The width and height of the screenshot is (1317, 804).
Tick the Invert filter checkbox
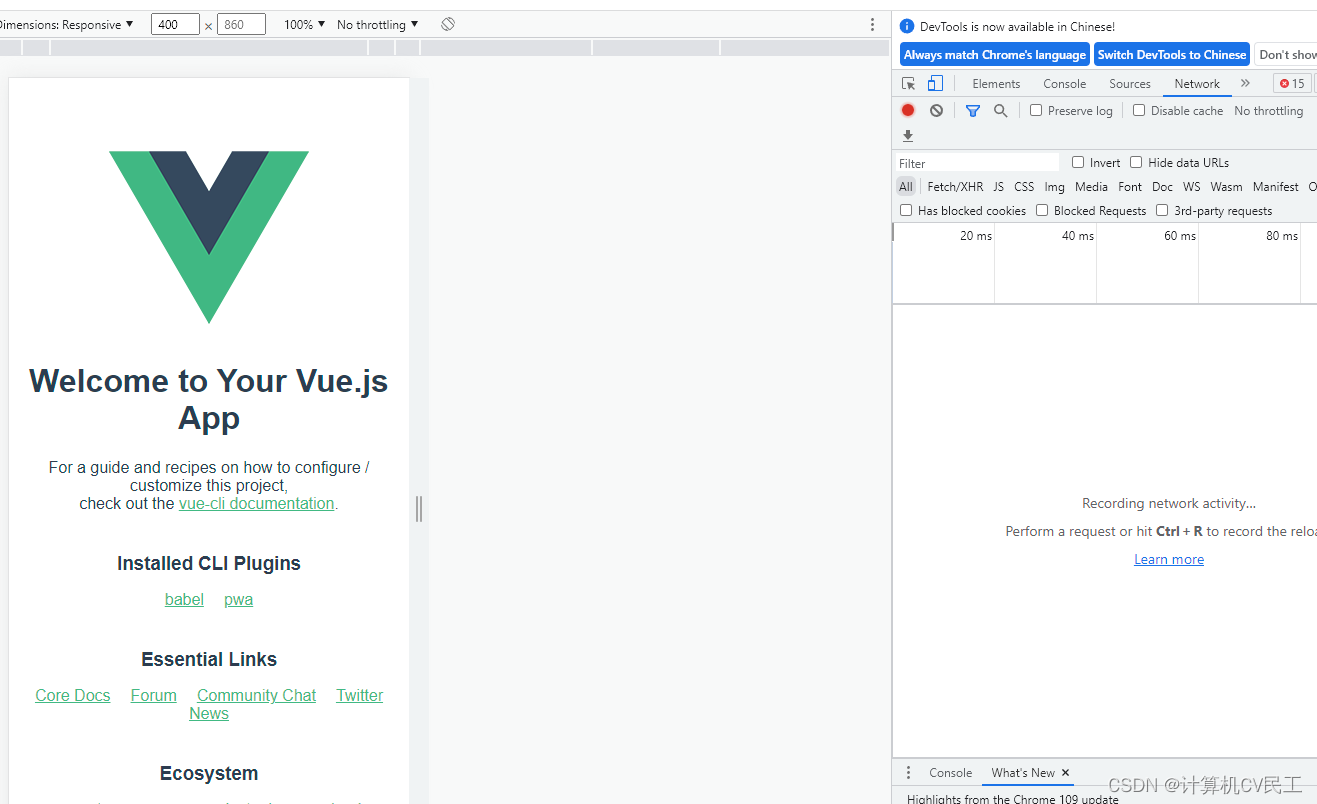(1078, 162)
